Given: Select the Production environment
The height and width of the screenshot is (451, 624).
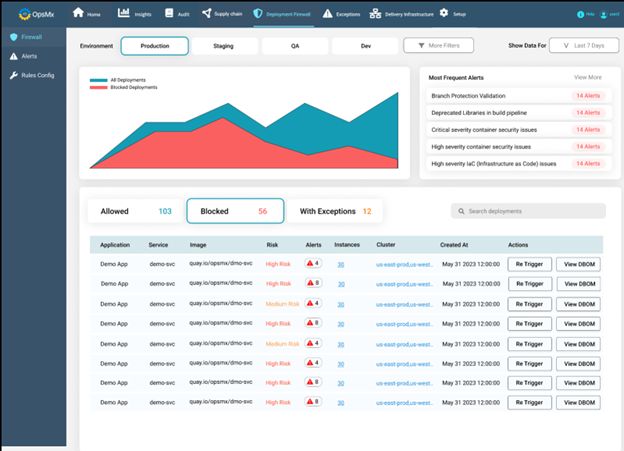Looking at the screenshot, I should pyautogui.click(x=154, y=46).
